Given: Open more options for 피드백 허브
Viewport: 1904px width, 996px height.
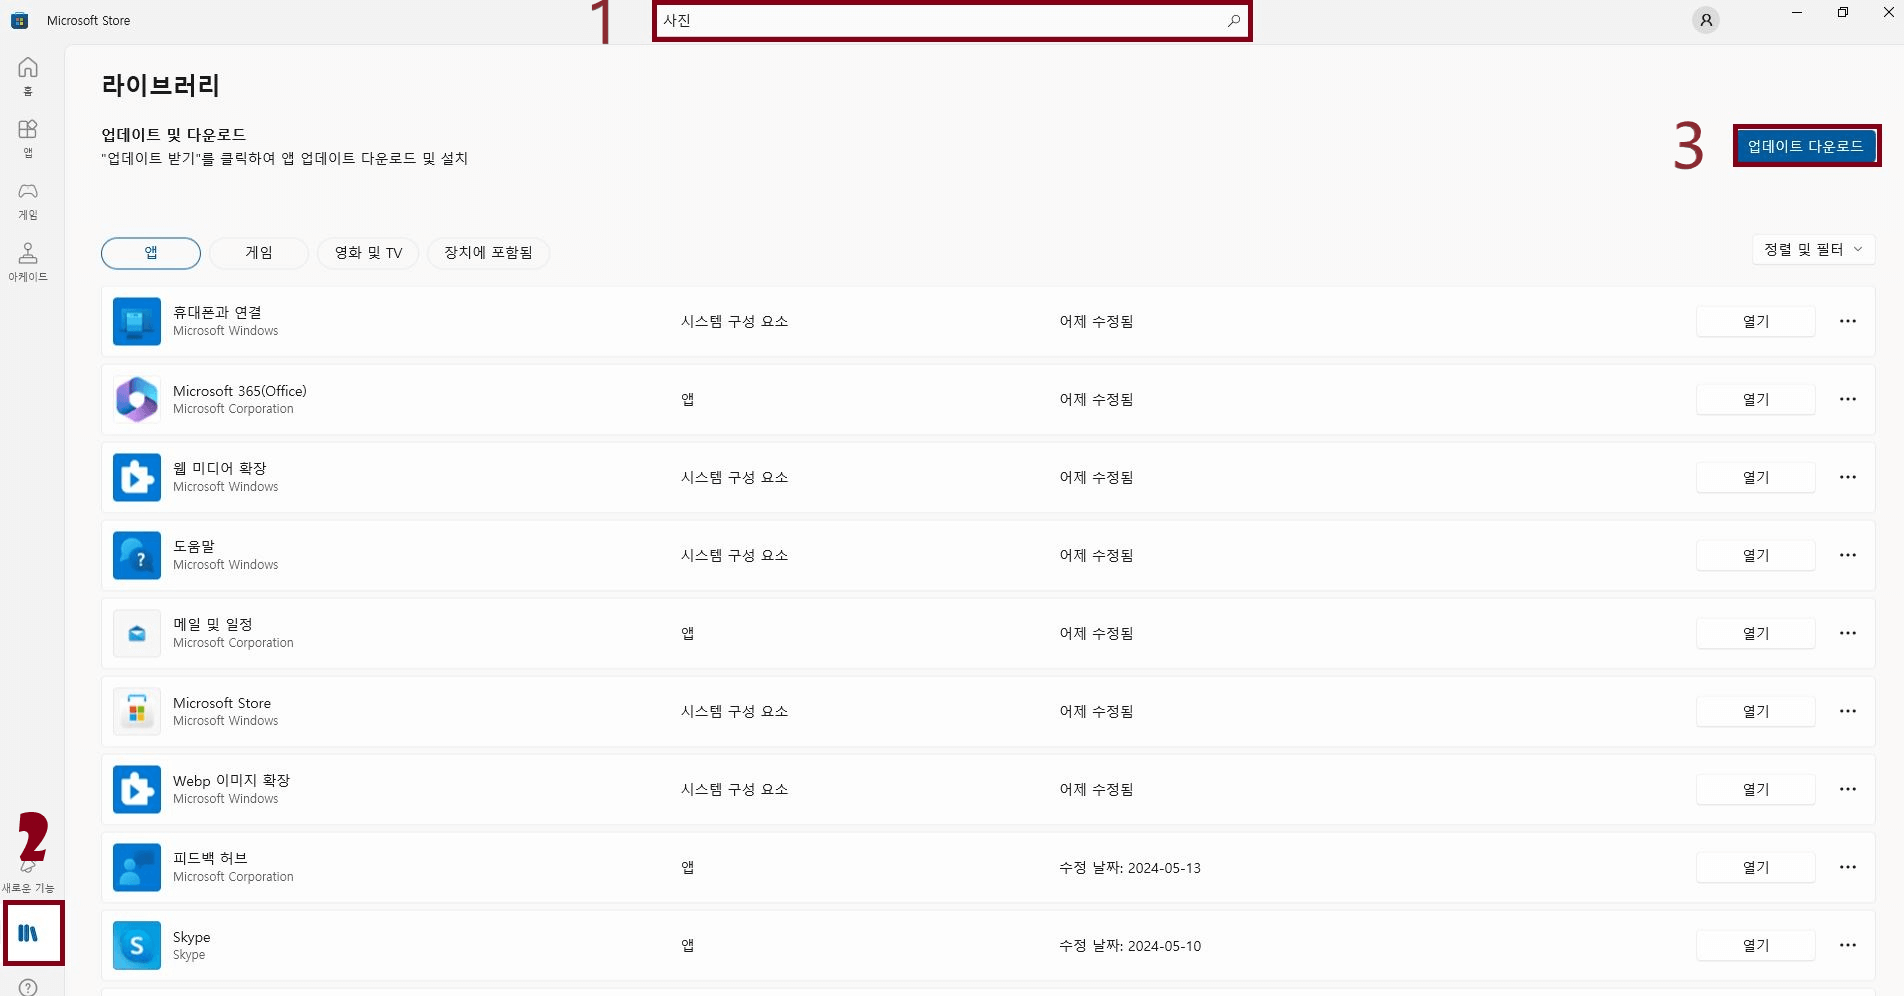Looking at the screenshot, I should point(1848,867).
